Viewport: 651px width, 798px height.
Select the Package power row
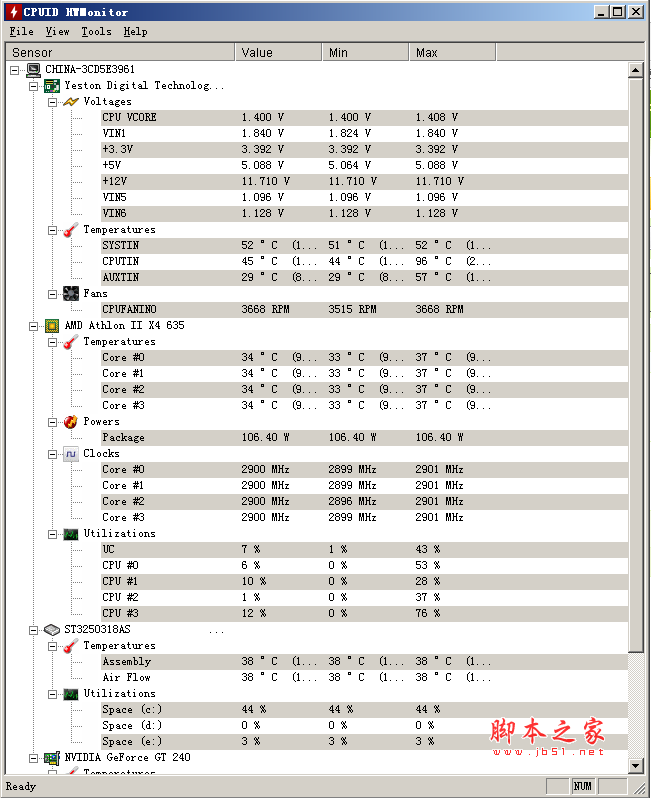click(x=364, y=438)
